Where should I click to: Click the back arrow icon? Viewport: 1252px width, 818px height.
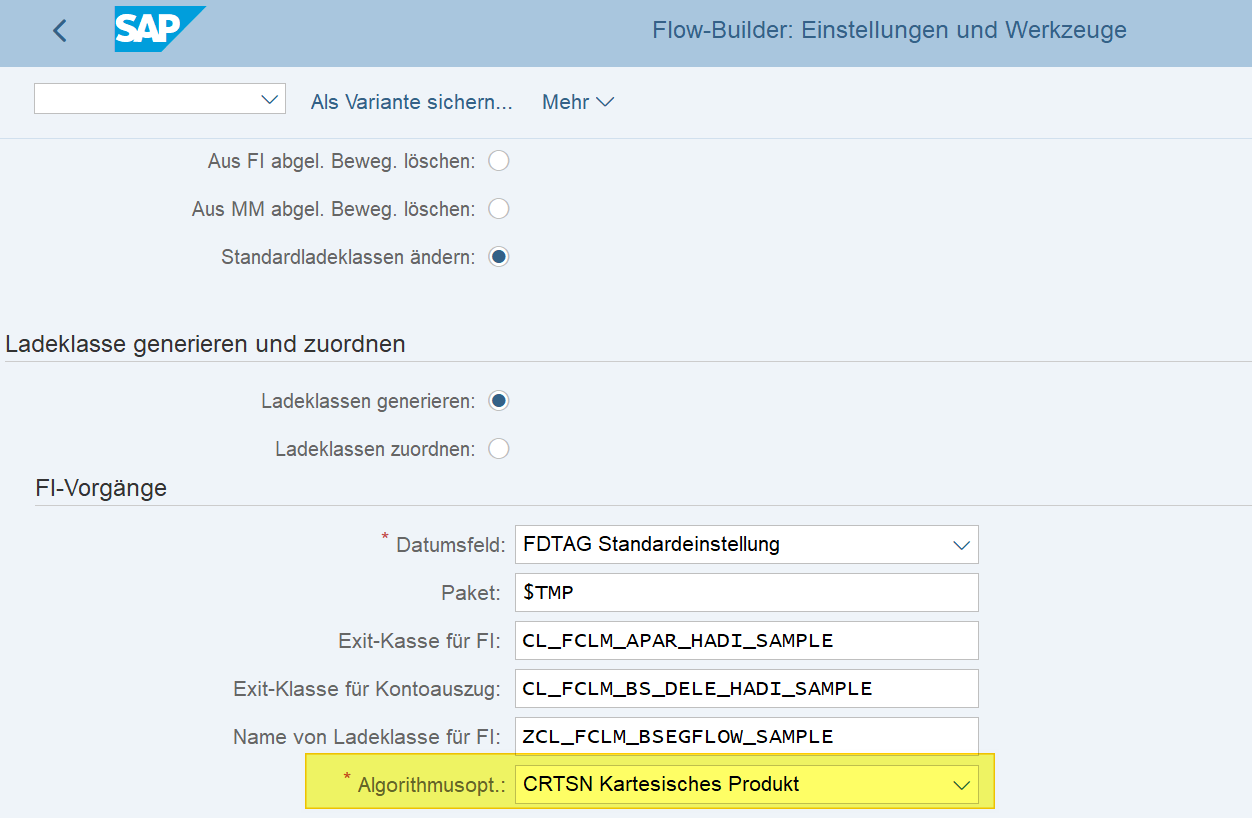point(60,31)
